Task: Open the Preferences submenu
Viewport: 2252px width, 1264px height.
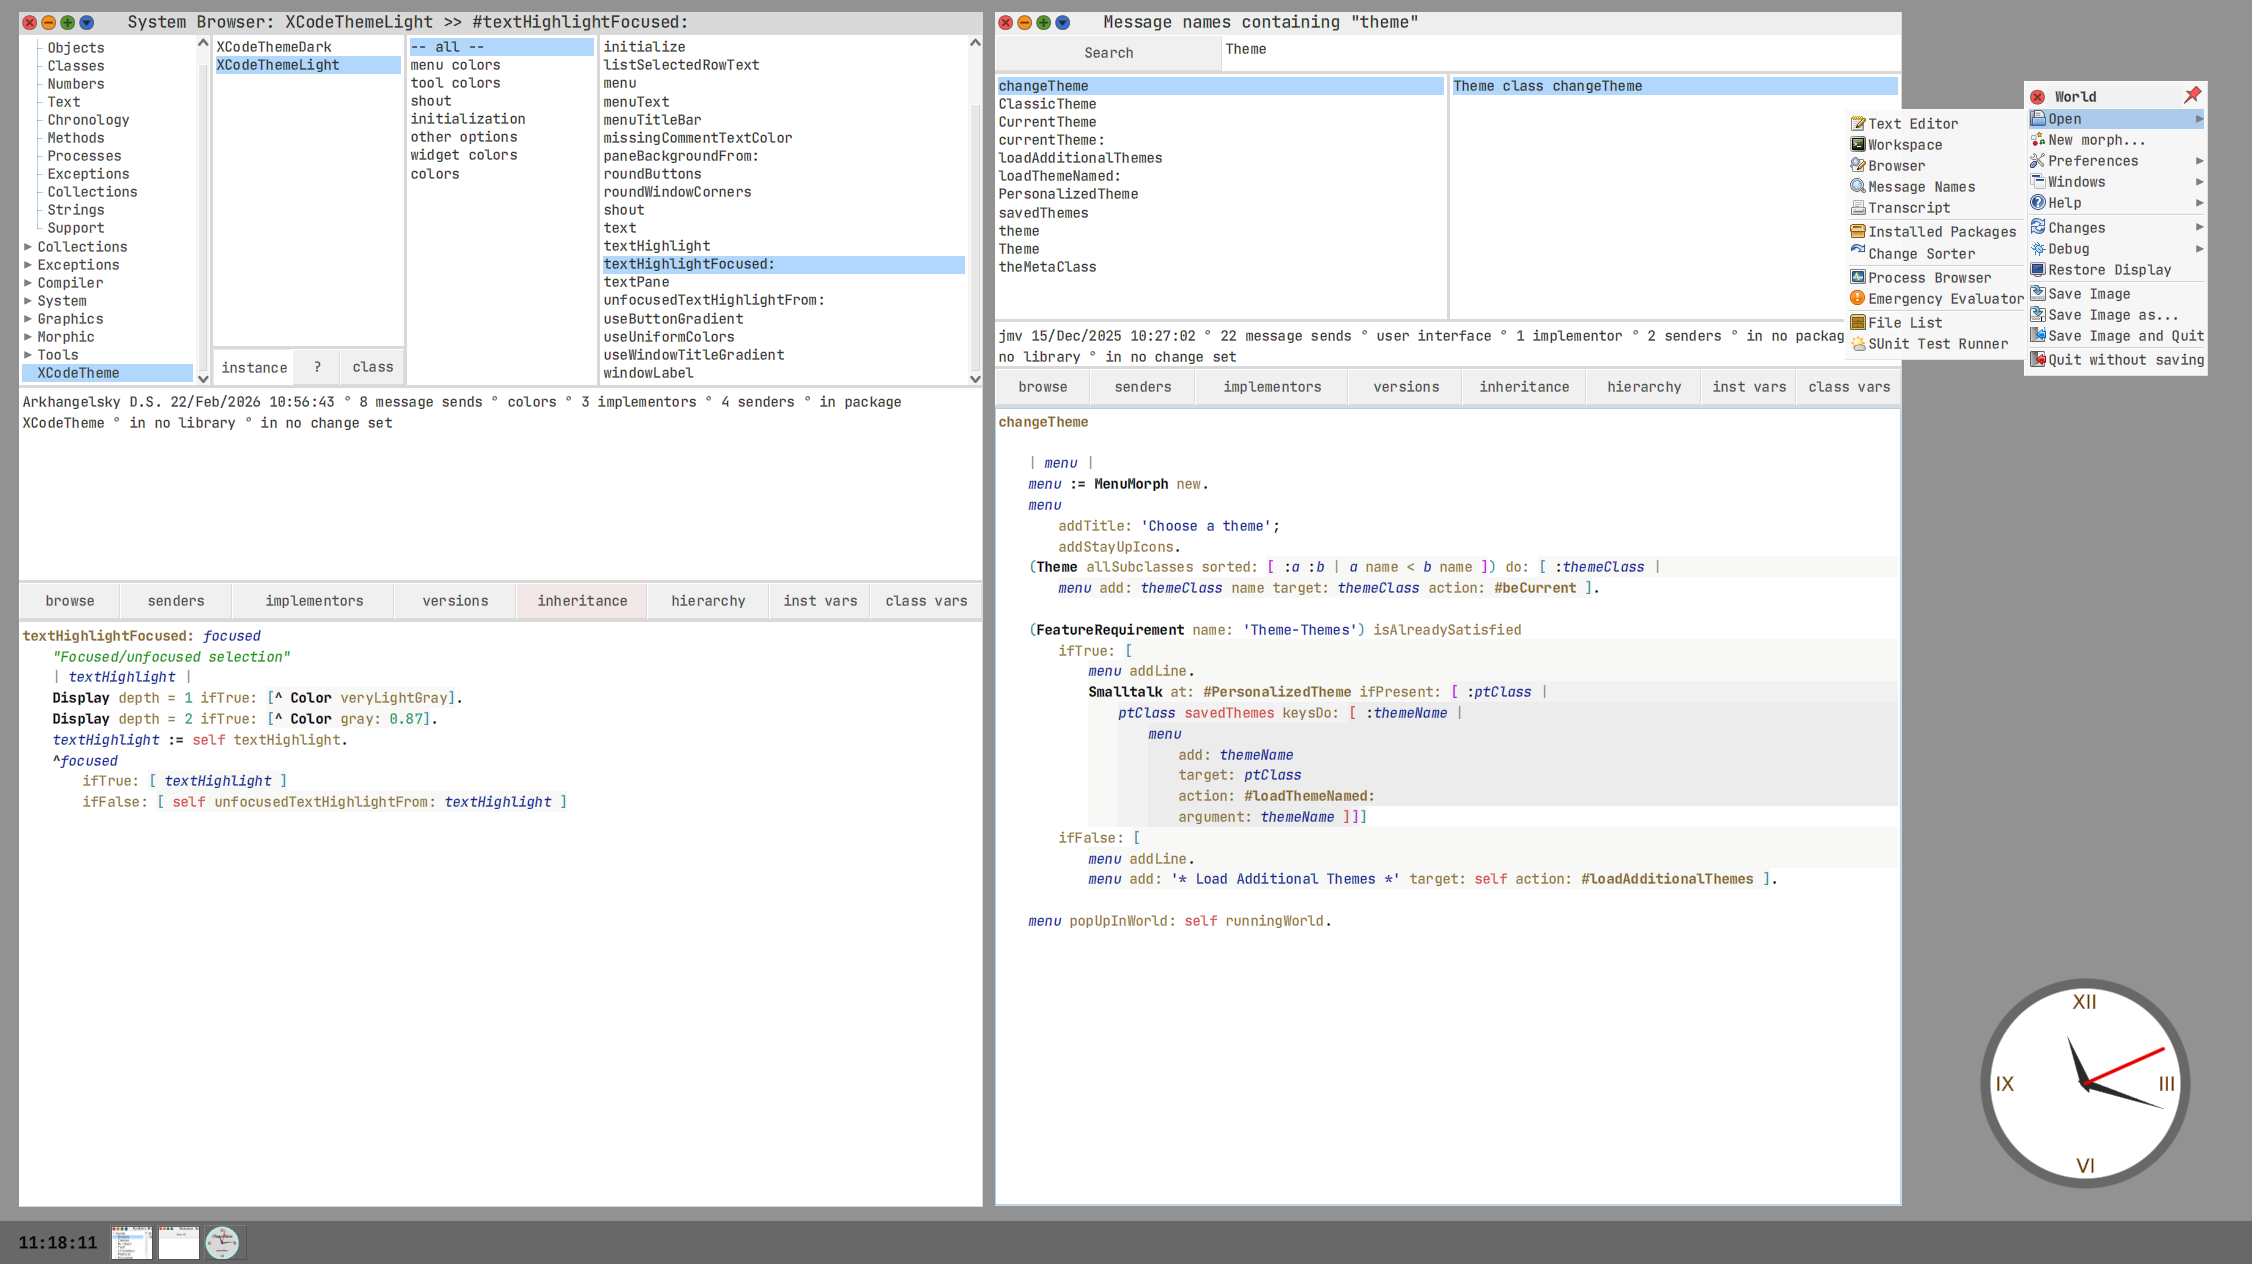Action: click(2092, 161)
